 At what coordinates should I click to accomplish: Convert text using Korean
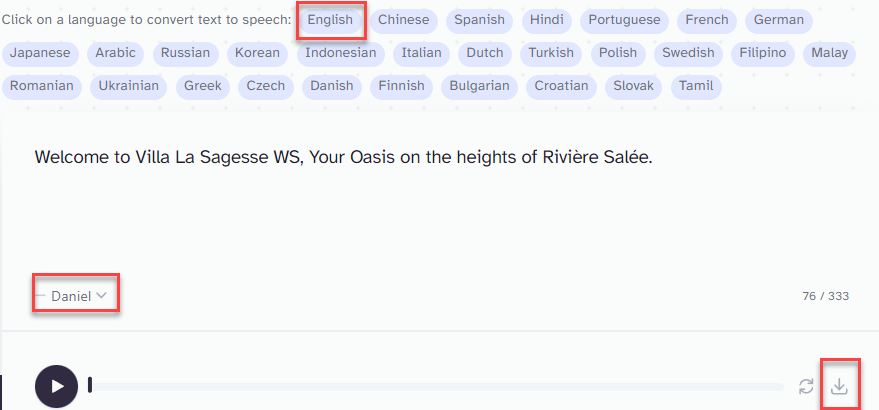point(257,53)
